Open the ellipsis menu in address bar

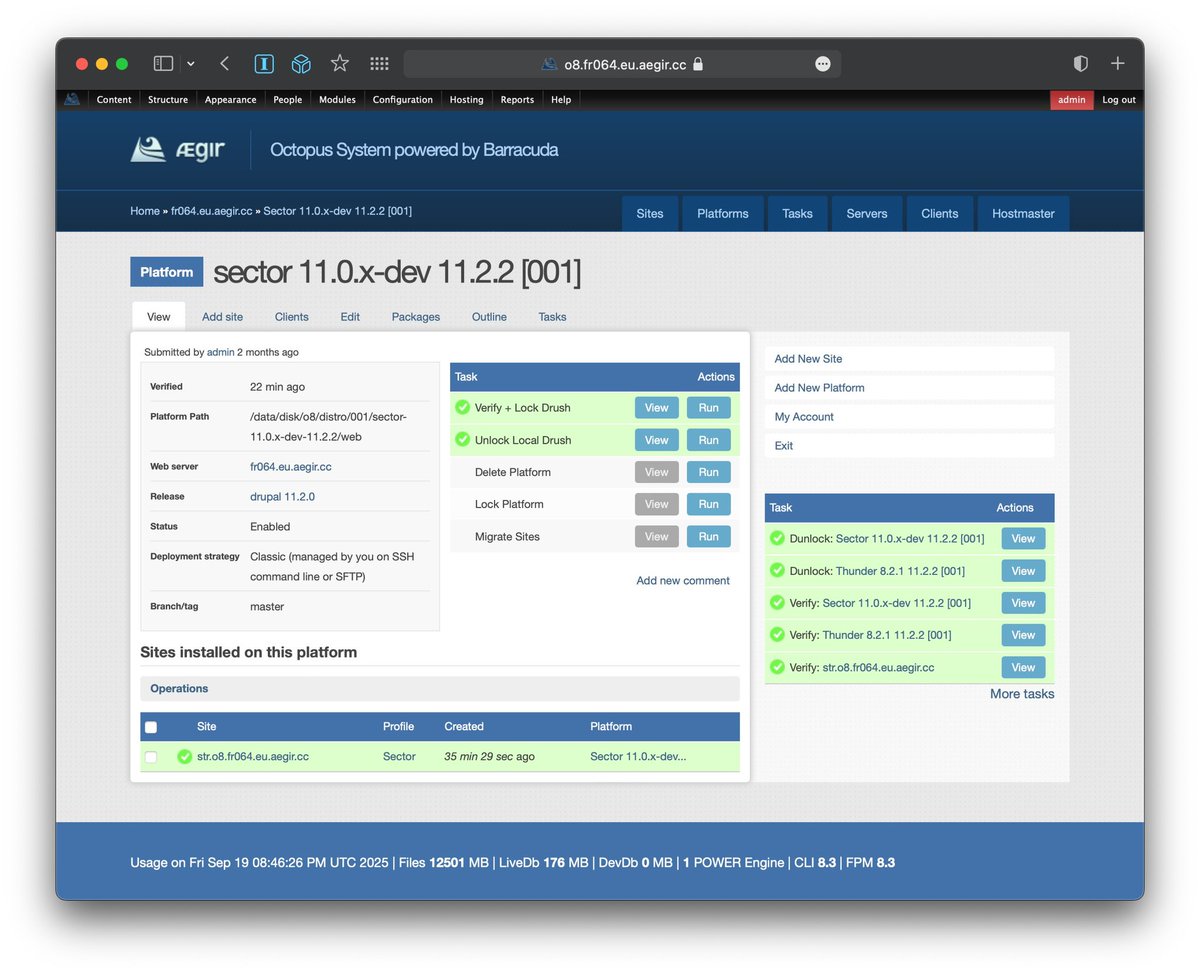822,63
